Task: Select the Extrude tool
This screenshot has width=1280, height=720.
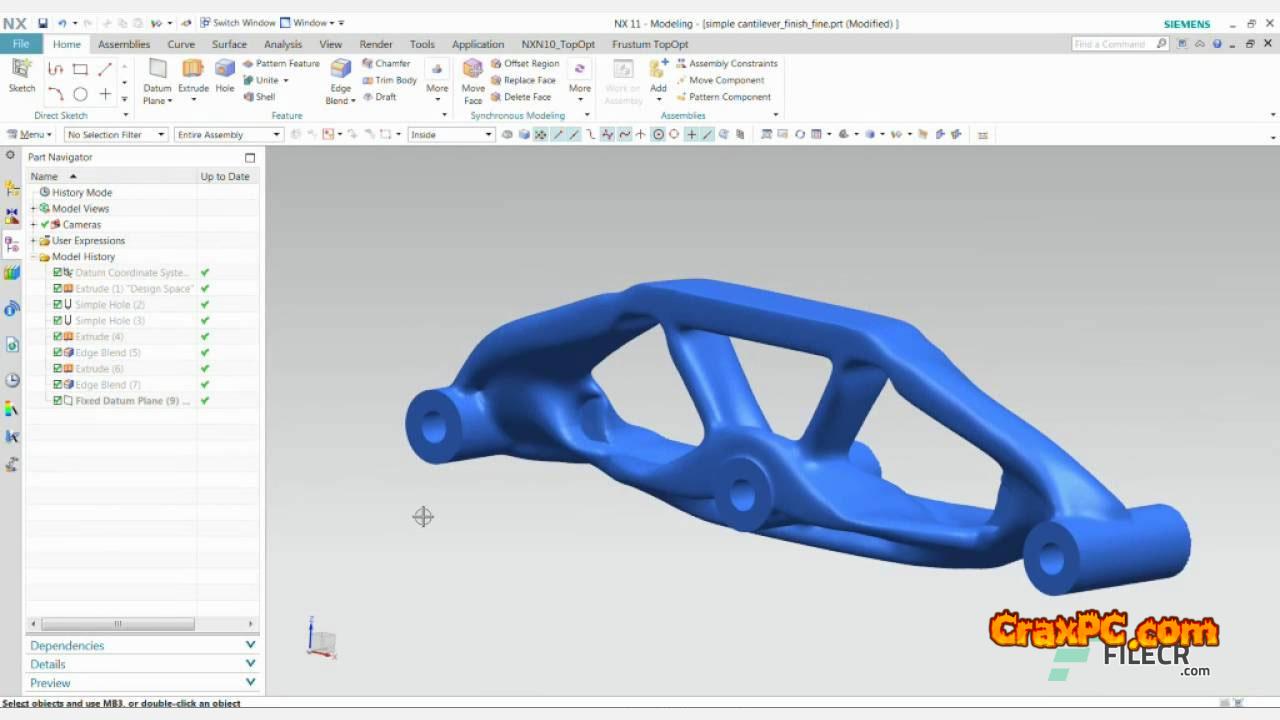Action: pos(193,70)
